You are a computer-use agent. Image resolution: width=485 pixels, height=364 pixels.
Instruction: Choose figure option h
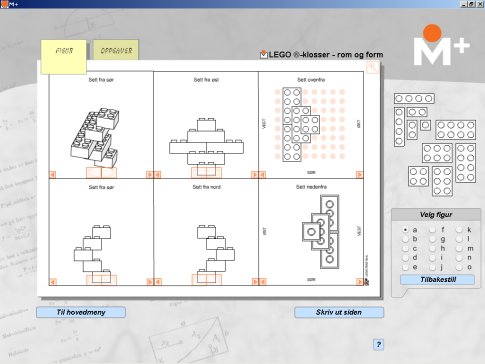pos(432,248)
